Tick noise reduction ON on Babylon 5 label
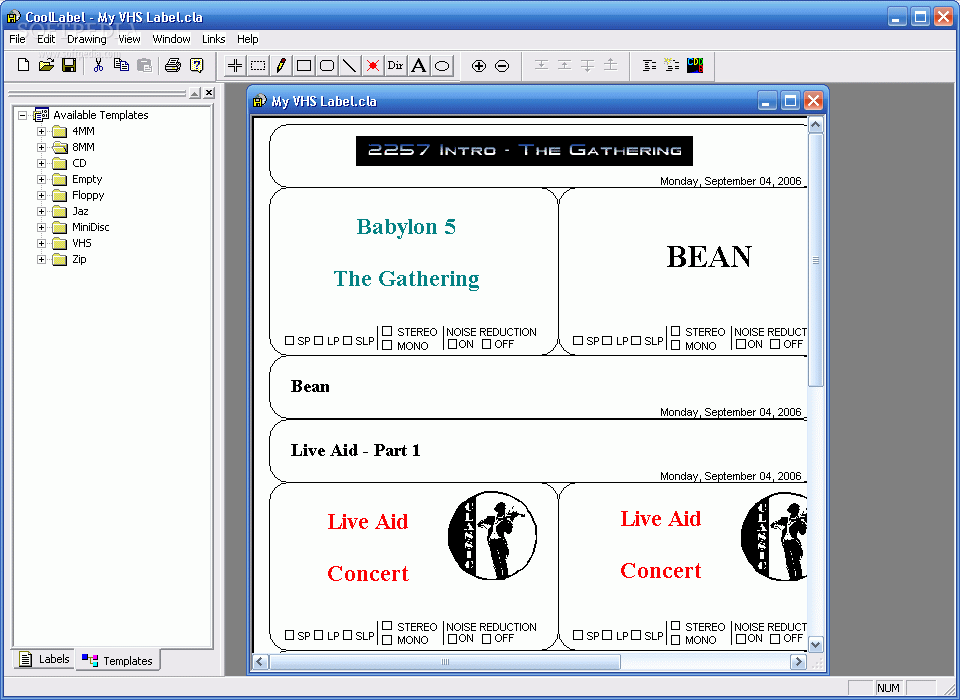This screenshot has height=700, width=960. click(452, 344)
